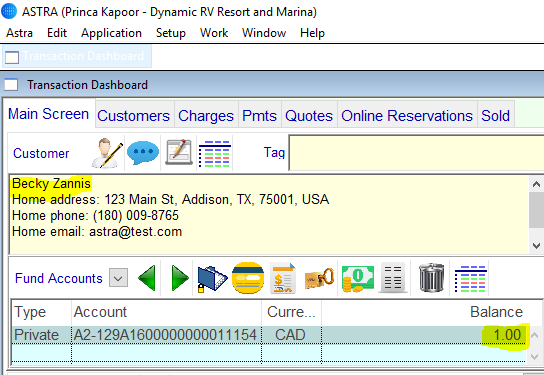Open the Work menu
Viewport: 544px width, 375px height.
click(214, 33)
